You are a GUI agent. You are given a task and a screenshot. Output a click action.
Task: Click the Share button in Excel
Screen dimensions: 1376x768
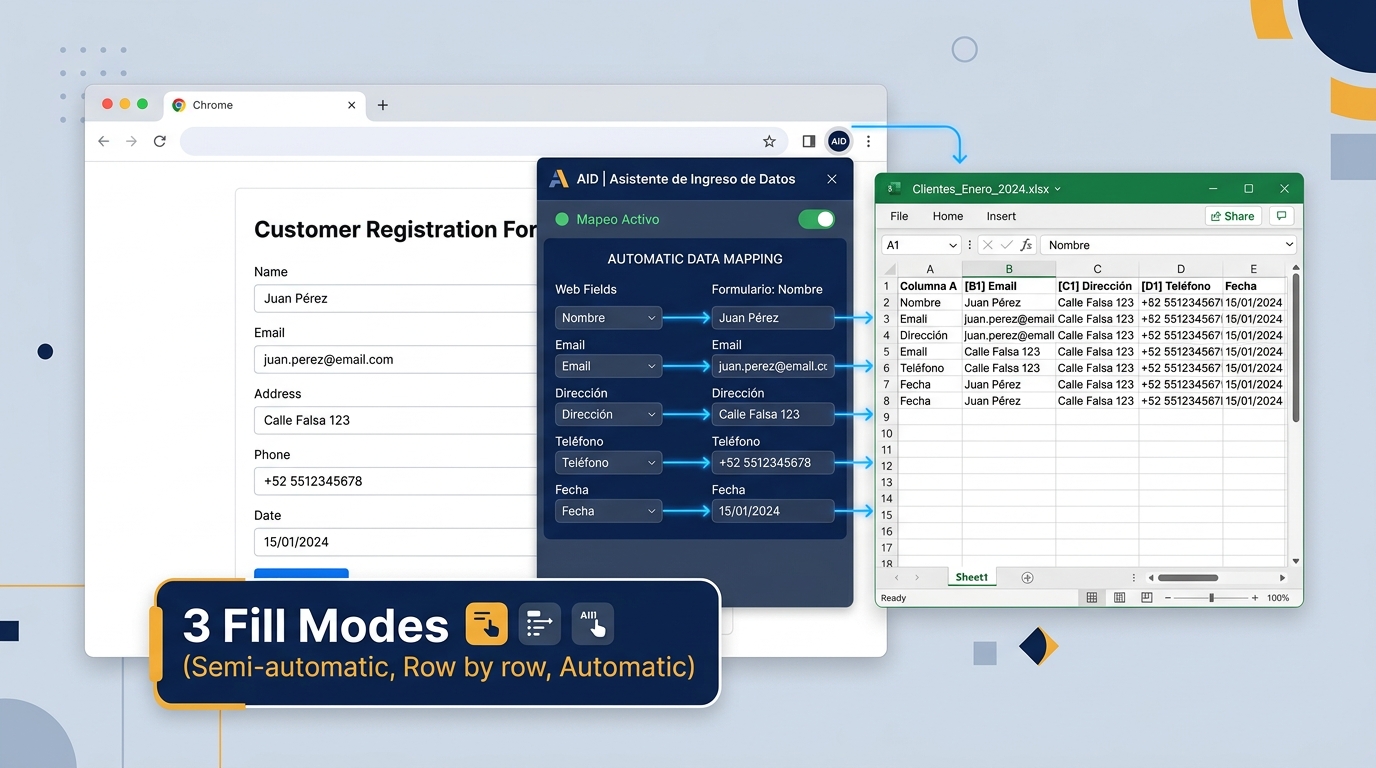(x=1231, y=216)
